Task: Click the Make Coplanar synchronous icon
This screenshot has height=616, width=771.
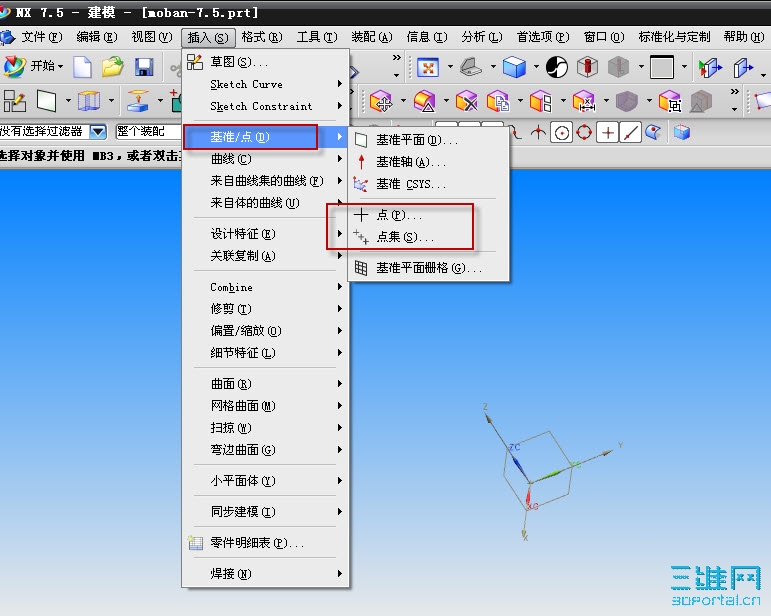Action: click(541, 101)
